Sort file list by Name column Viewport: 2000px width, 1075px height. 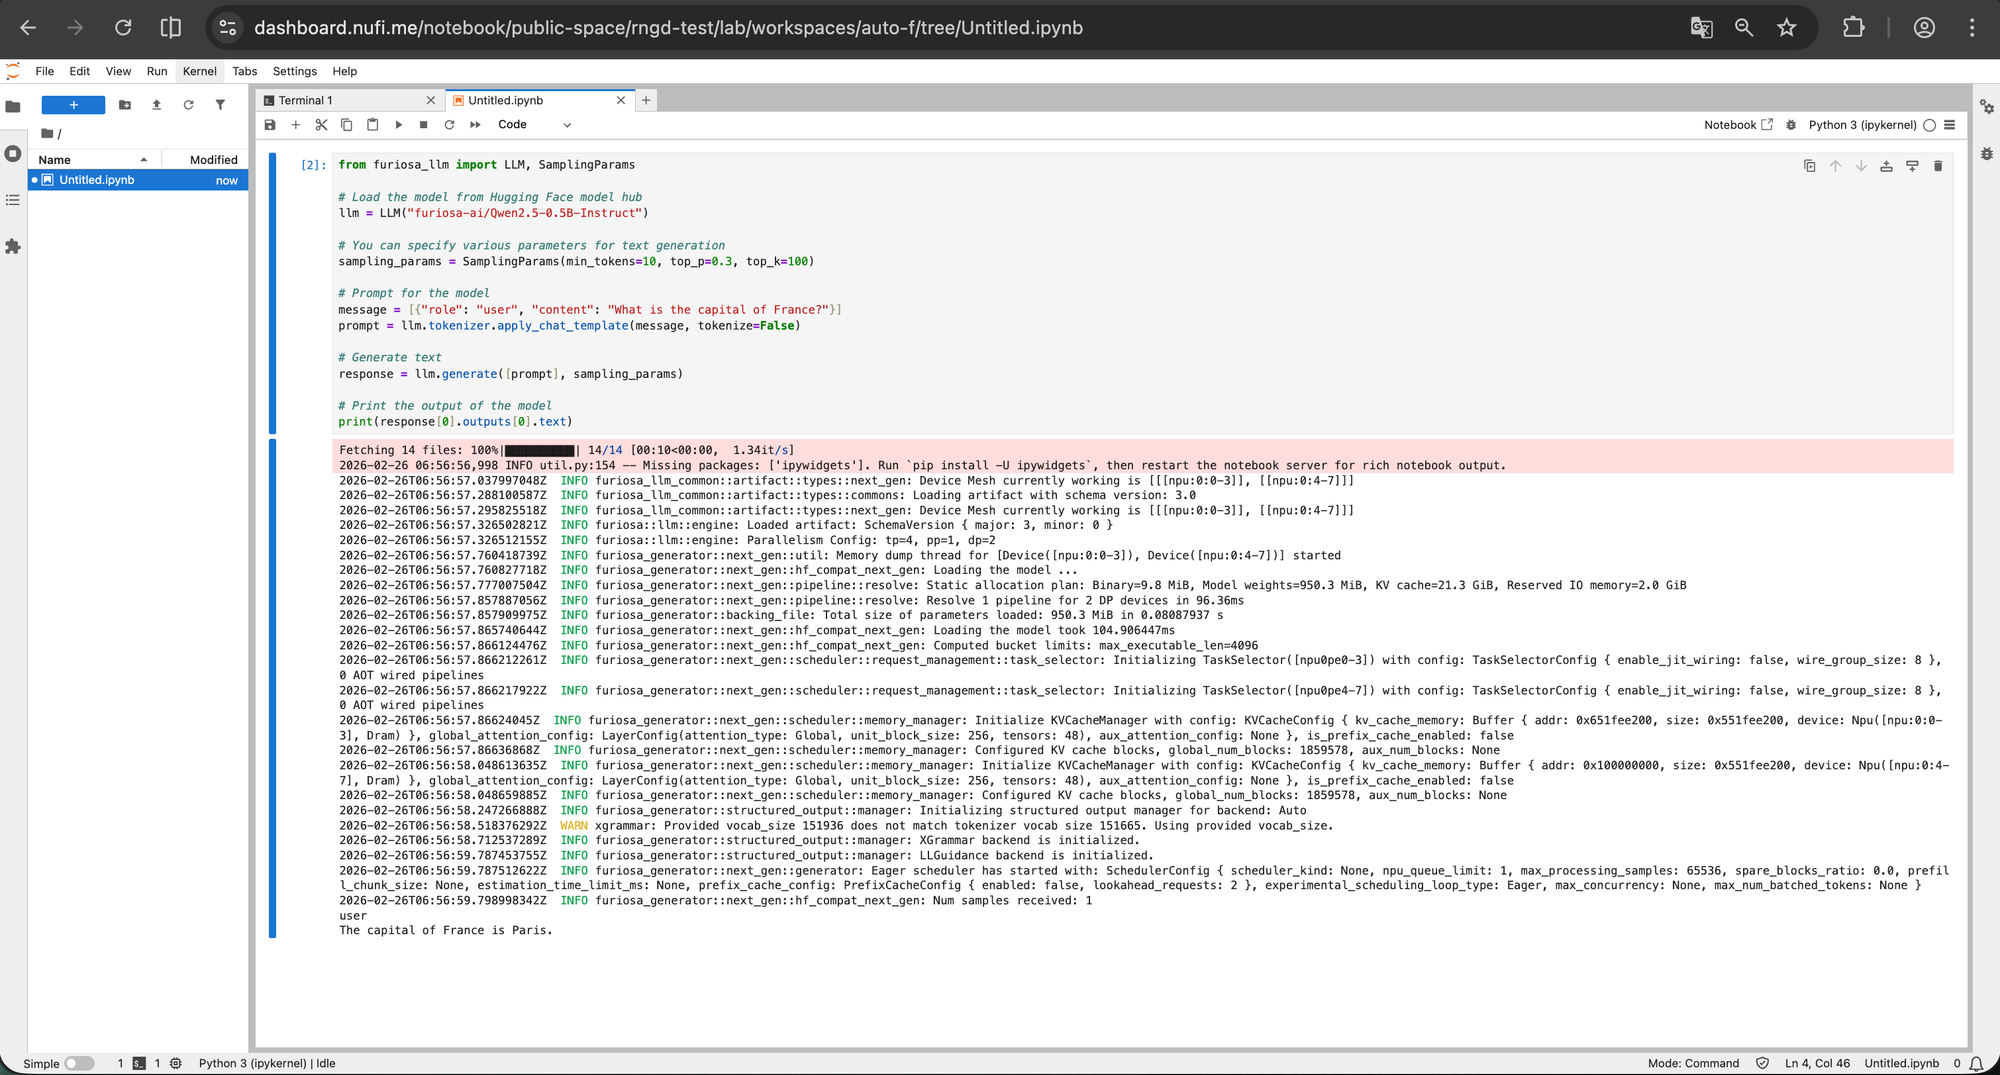(92, 160)
